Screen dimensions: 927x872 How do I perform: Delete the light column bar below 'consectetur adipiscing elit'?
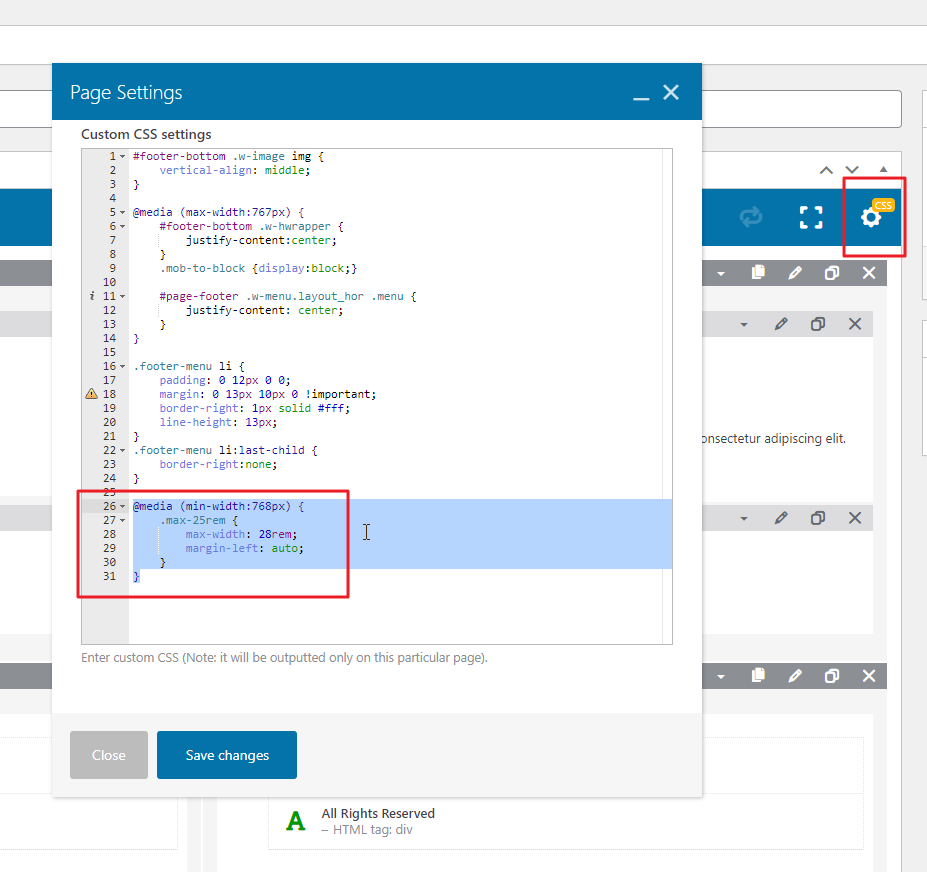click(x=855, y=518)
